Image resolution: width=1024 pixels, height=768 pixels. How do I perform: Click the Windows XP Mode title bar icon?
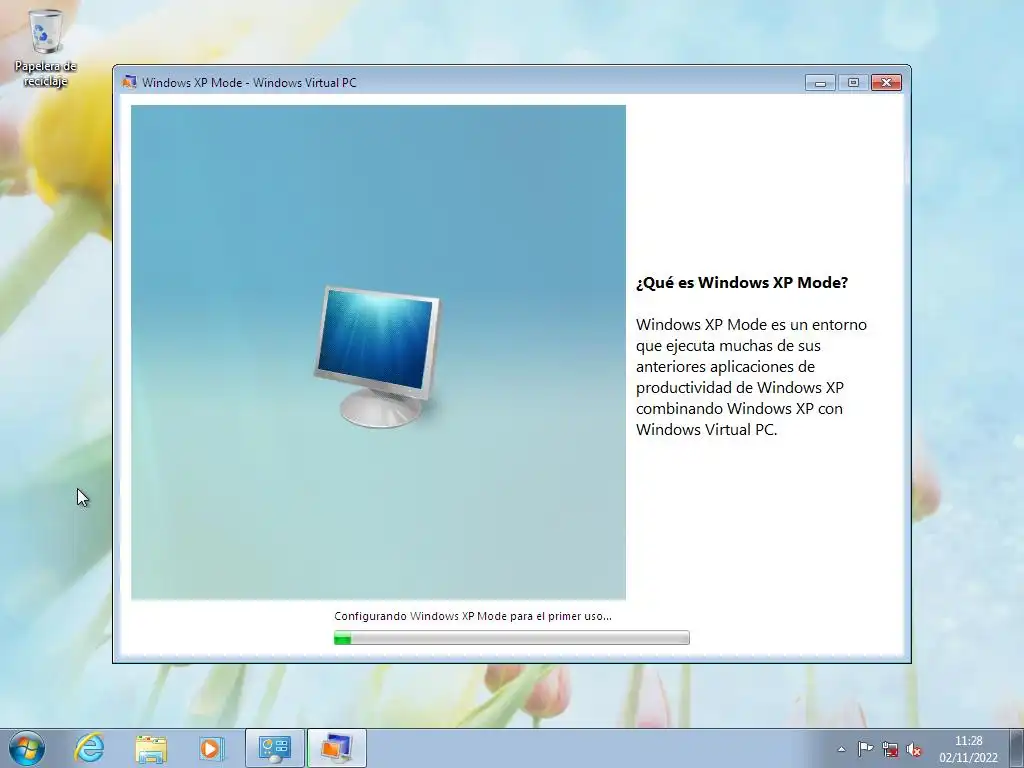[x=129, y=82]
